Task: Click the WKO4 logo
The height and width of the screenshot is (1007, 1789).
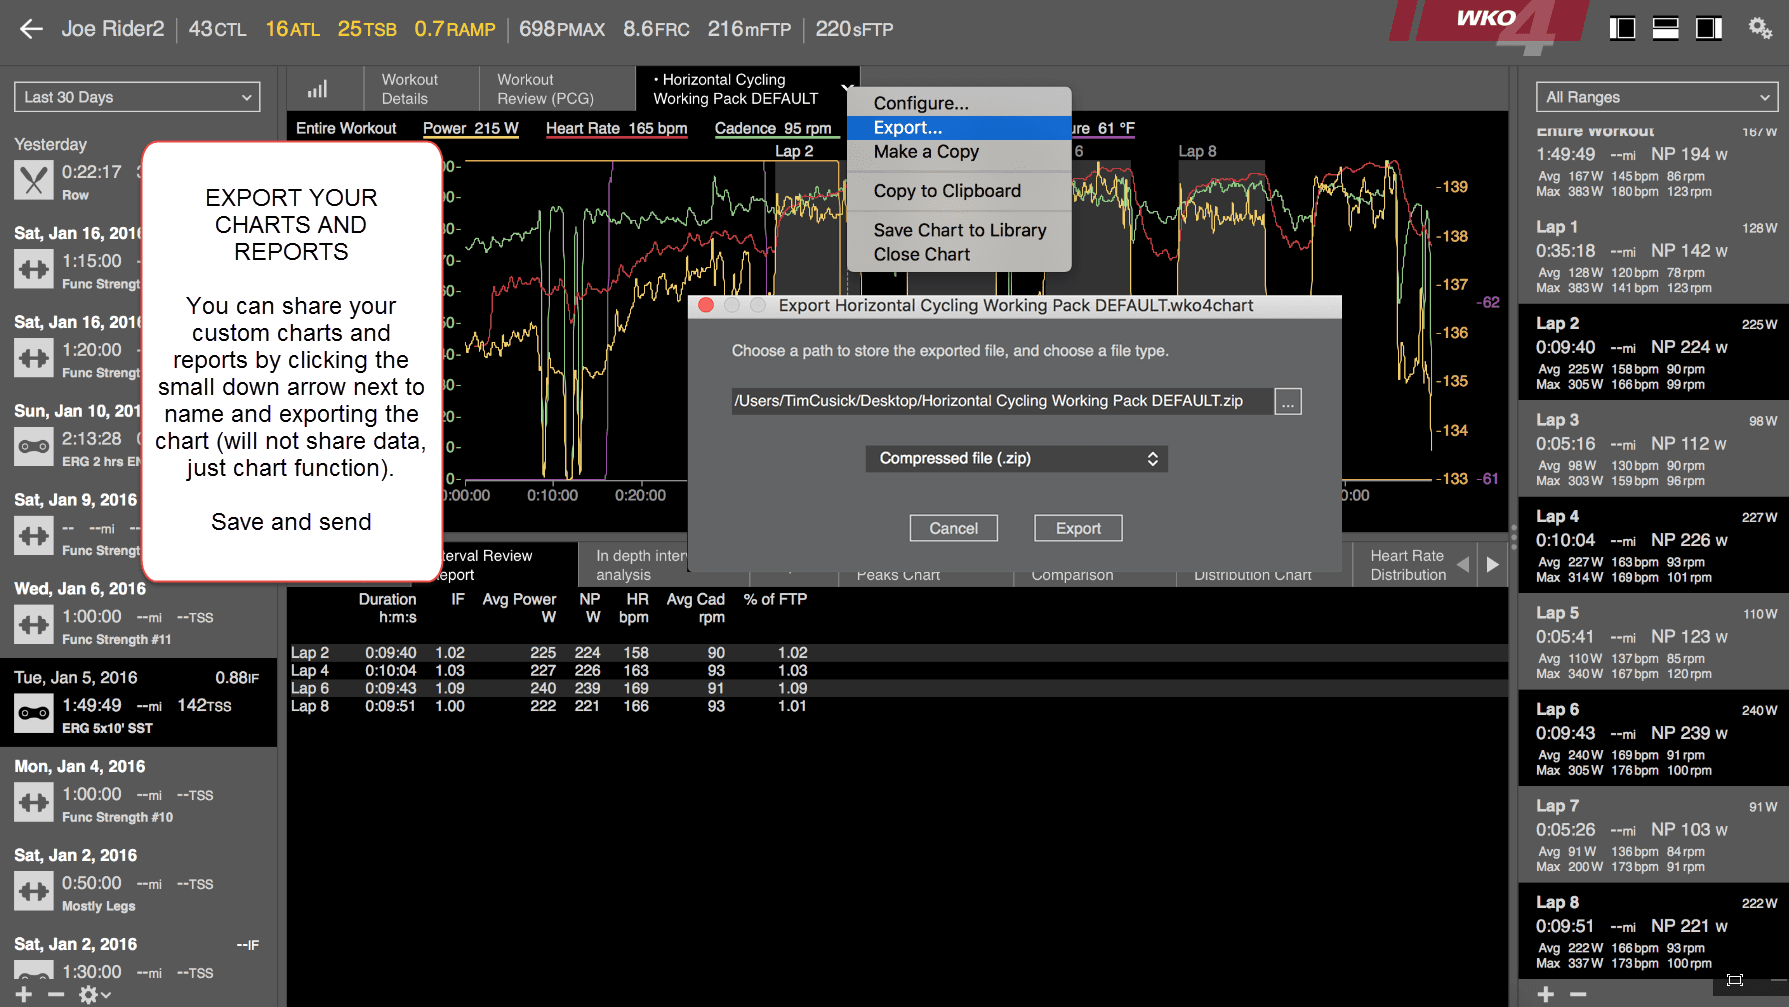Action: coord(1487,27)
